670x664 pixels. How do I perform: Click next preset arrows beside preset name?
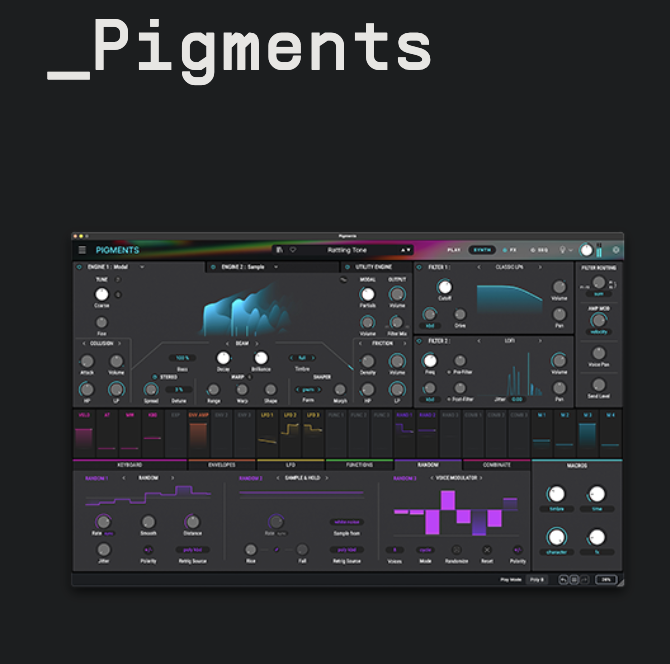(406, 250)
